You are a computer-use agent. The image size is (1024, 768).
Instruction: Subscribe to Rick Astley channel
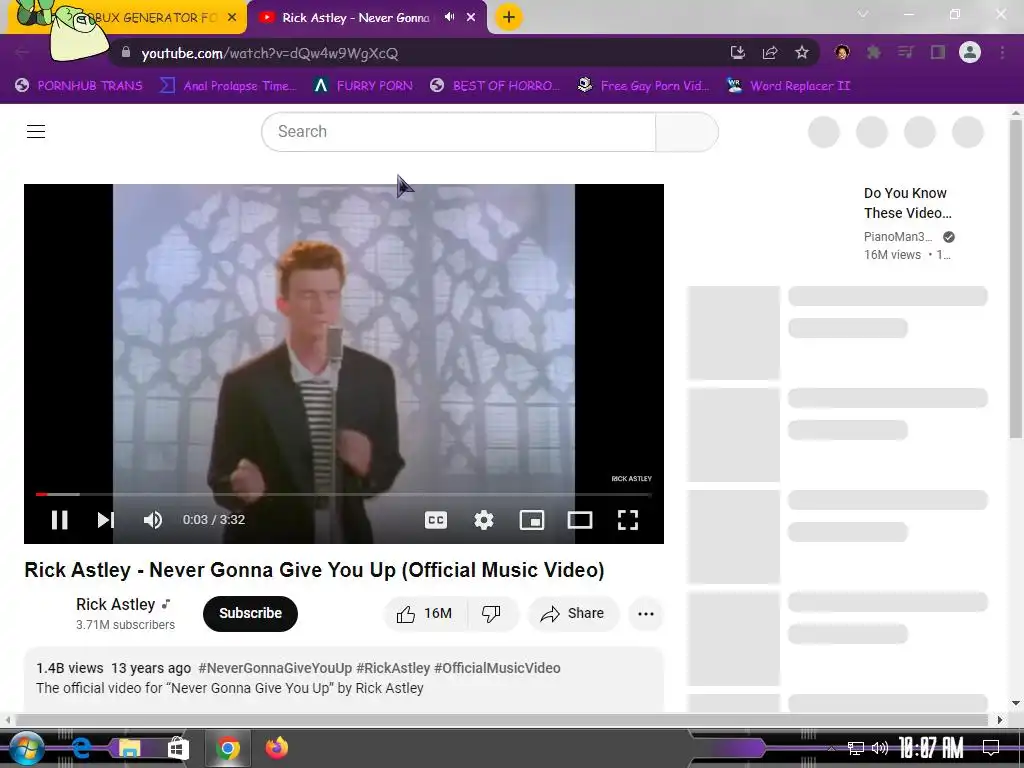point(250,613)
